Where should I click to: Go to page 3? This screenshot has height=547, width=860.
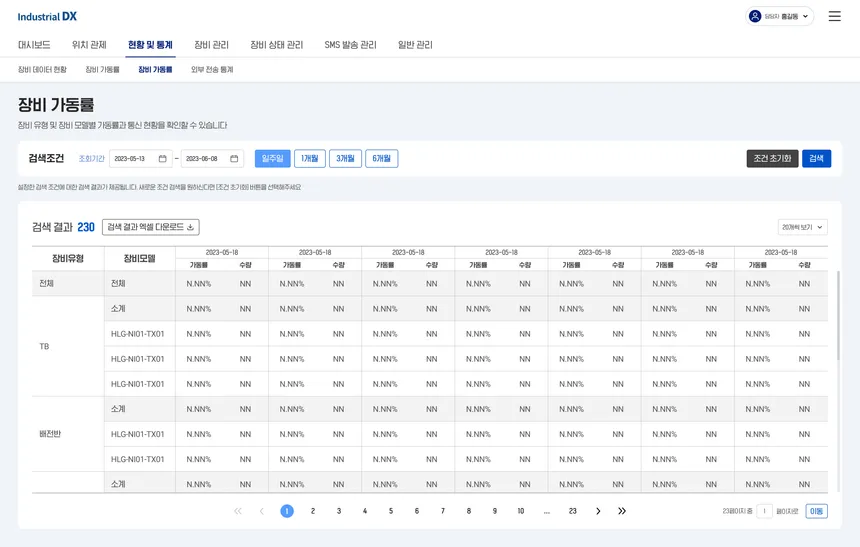click(339, 511)
